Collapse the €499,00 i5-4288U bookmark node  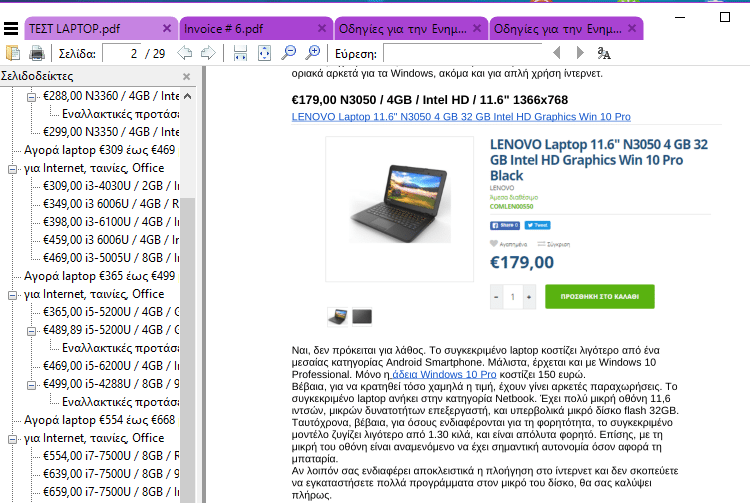(31, 385)
